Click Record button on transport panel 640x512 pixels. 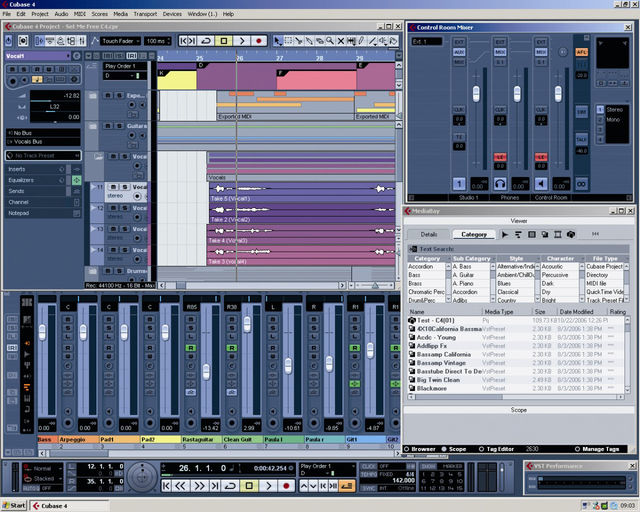tap(286, 486)
